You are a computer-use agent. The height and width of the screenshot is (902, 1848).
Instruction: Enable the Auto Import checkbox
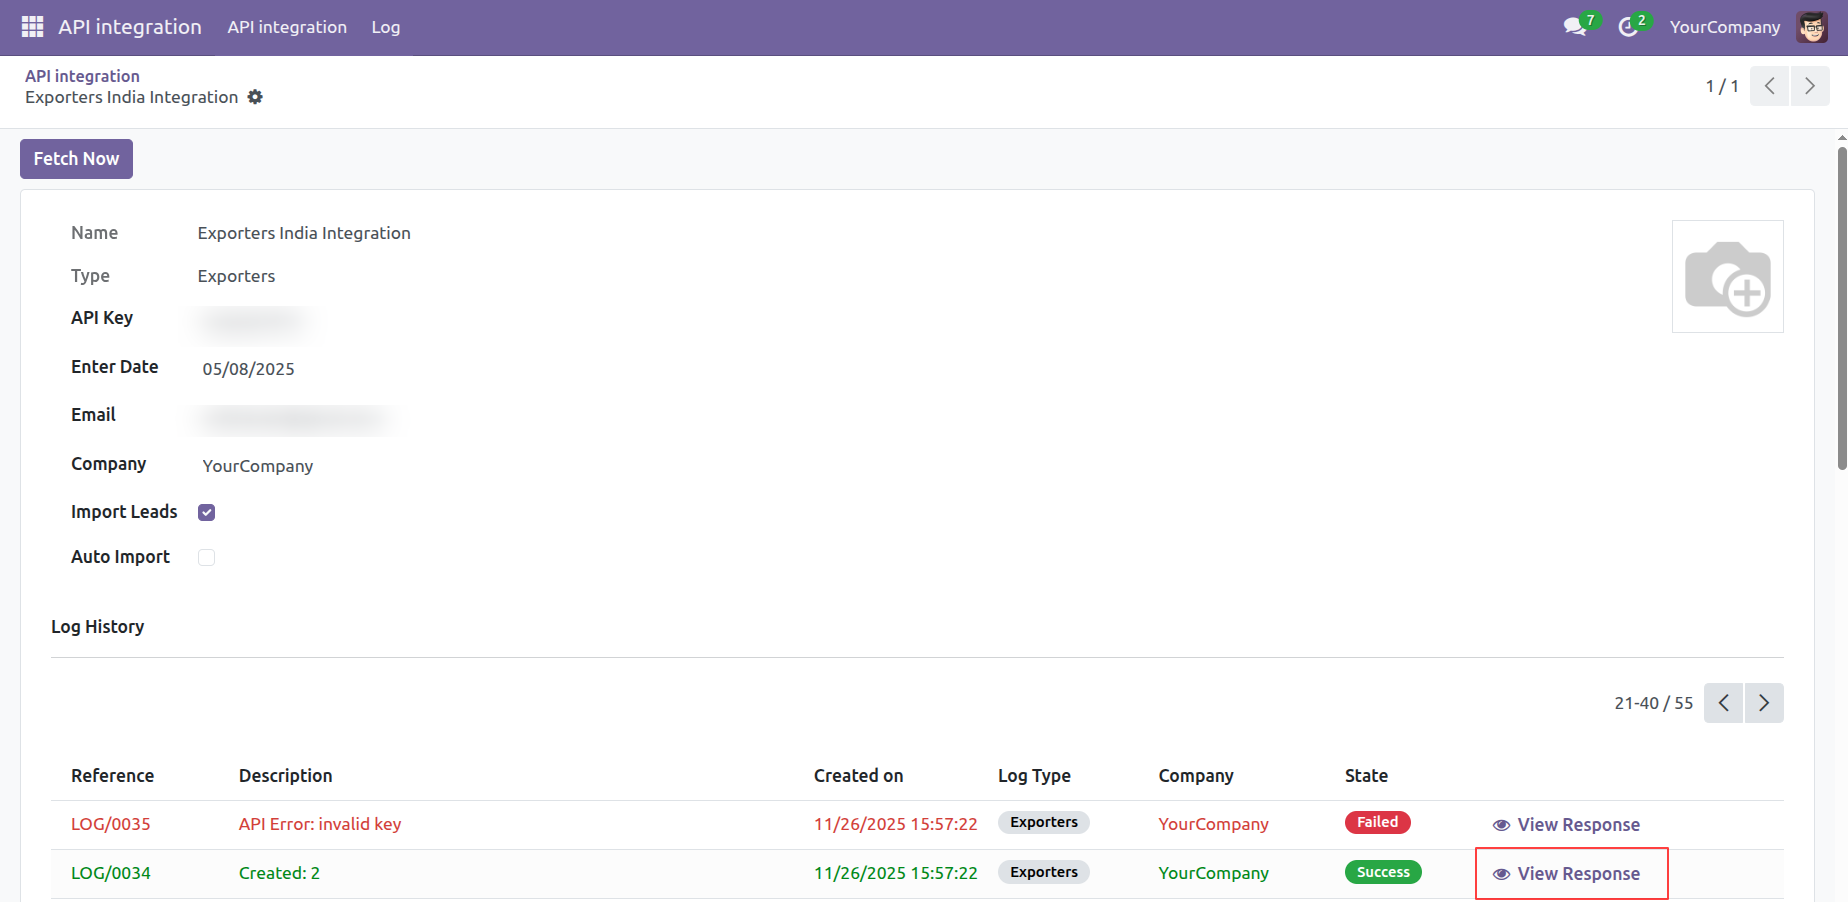tap(207, 557)
